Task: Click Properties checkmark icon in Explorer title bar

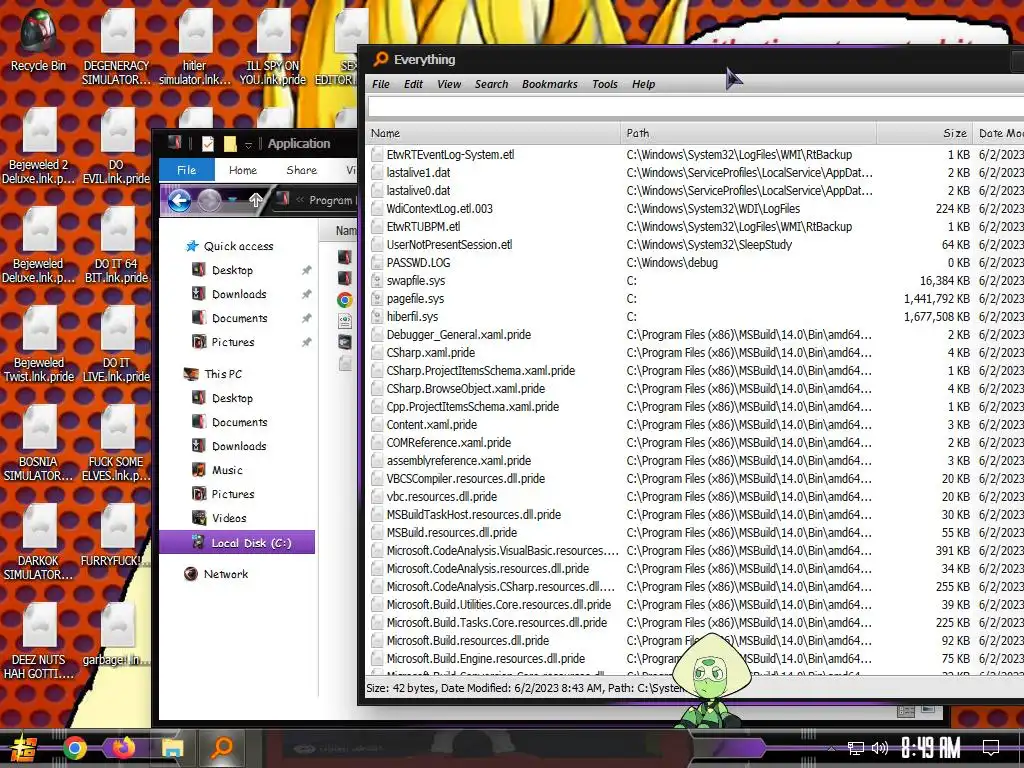Action: 208,144
